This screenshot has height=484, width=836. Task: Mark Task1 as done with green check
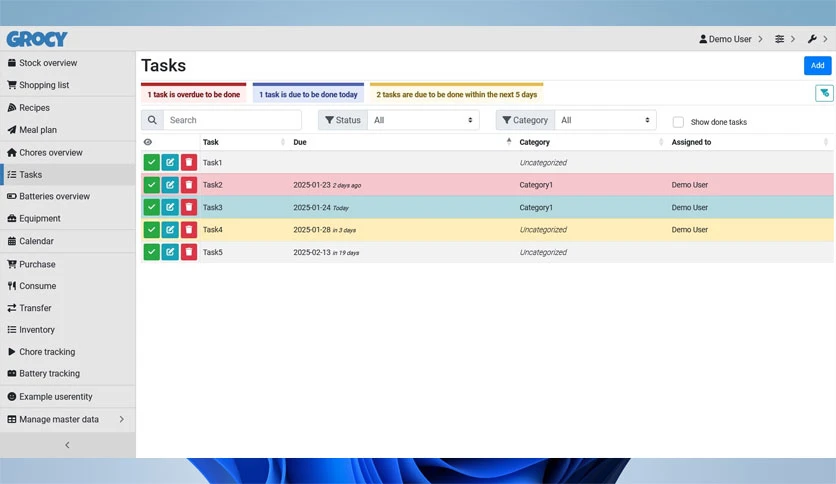151,163
